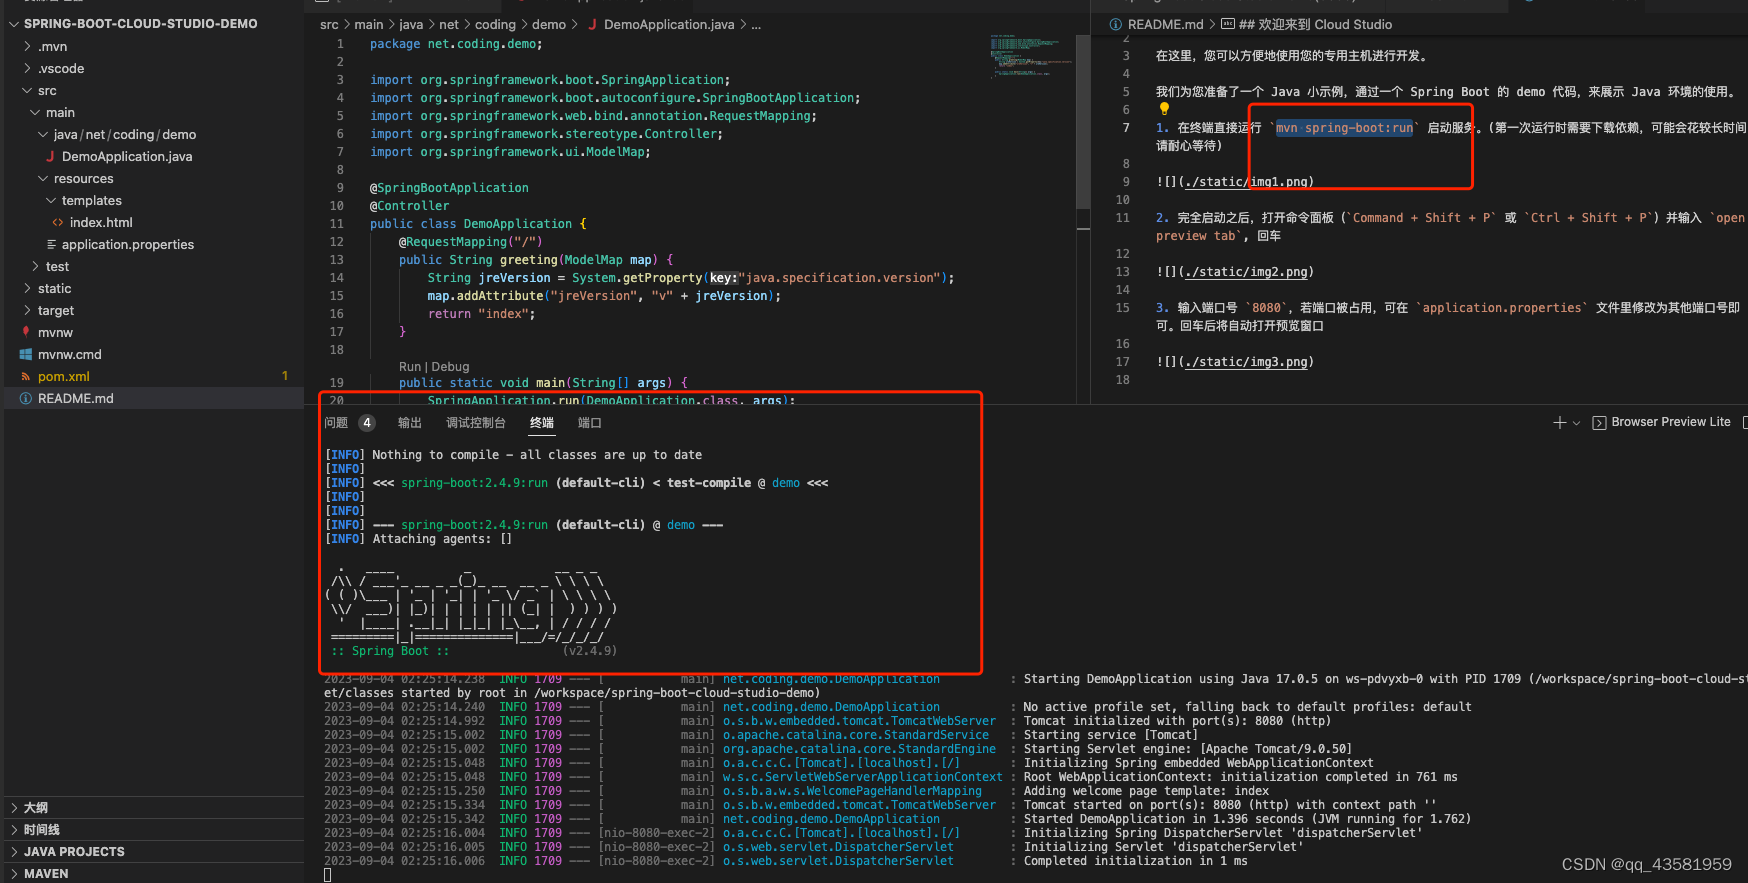Switch to 问题 problems tab
Screen dimensions: 1748x883
tap(336, 423)
